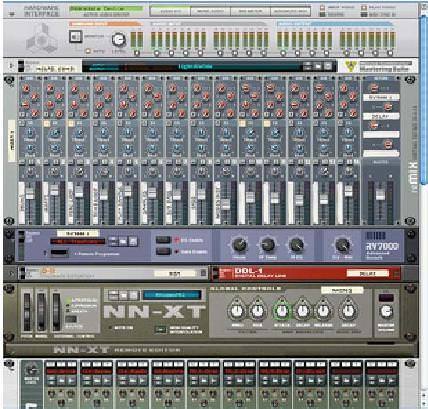Toggle NN-XT High Quality Interpolation
Image resolution: width=428 pixels, height=409 pixels.
(161, 330)
